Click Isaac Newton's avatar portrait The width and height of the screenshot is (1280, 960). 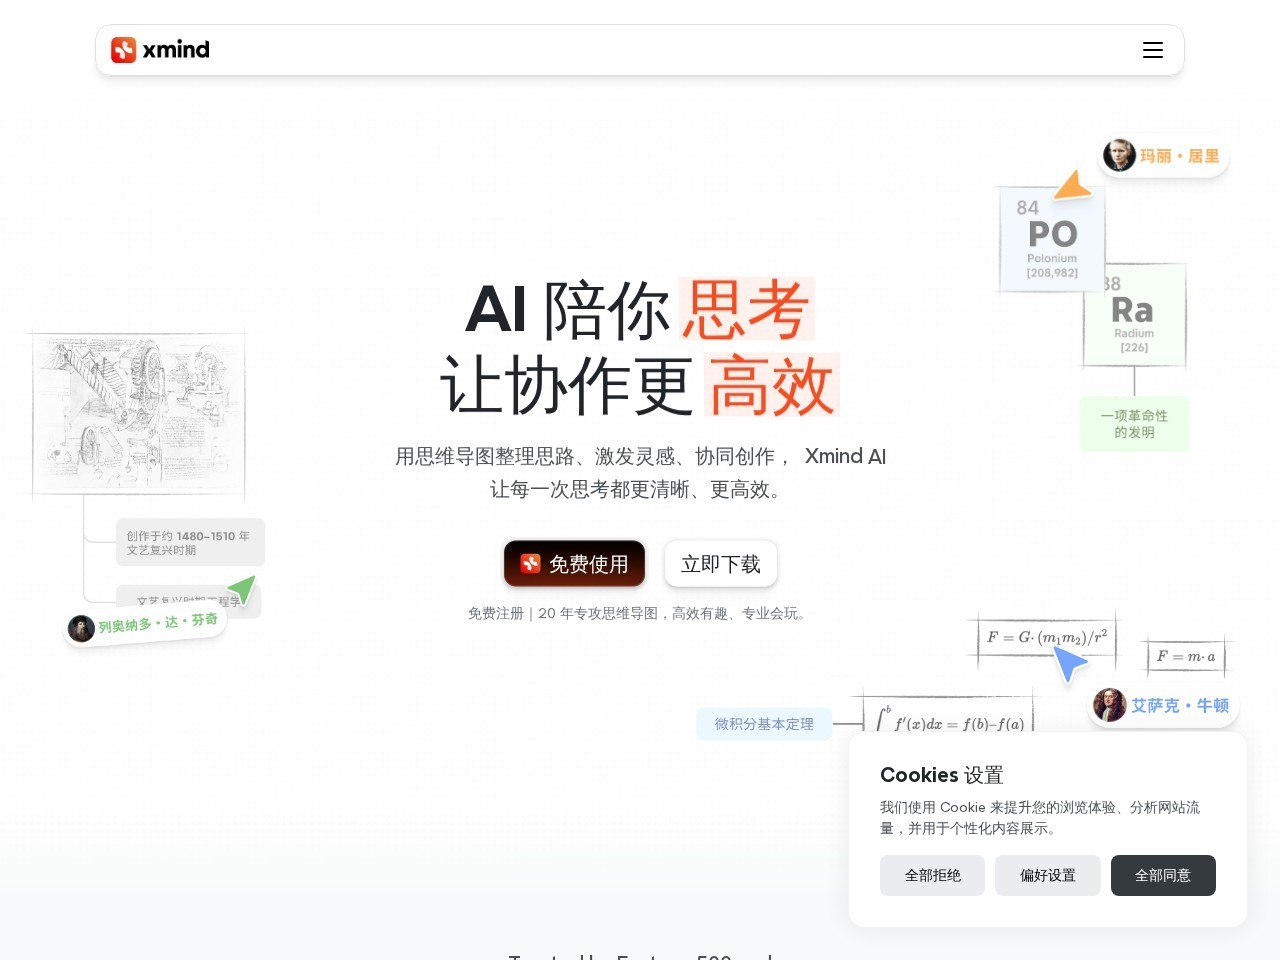1109,705
